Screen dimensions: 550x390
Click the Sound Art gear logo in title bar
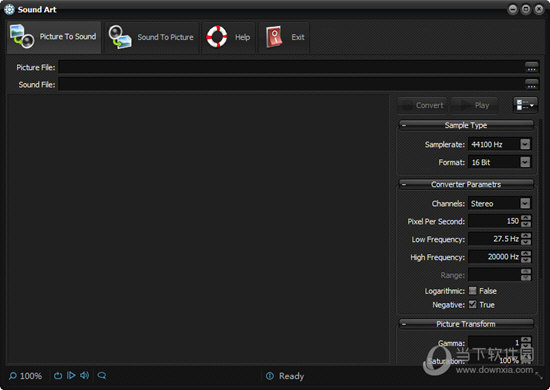click(x=9, y=9)
